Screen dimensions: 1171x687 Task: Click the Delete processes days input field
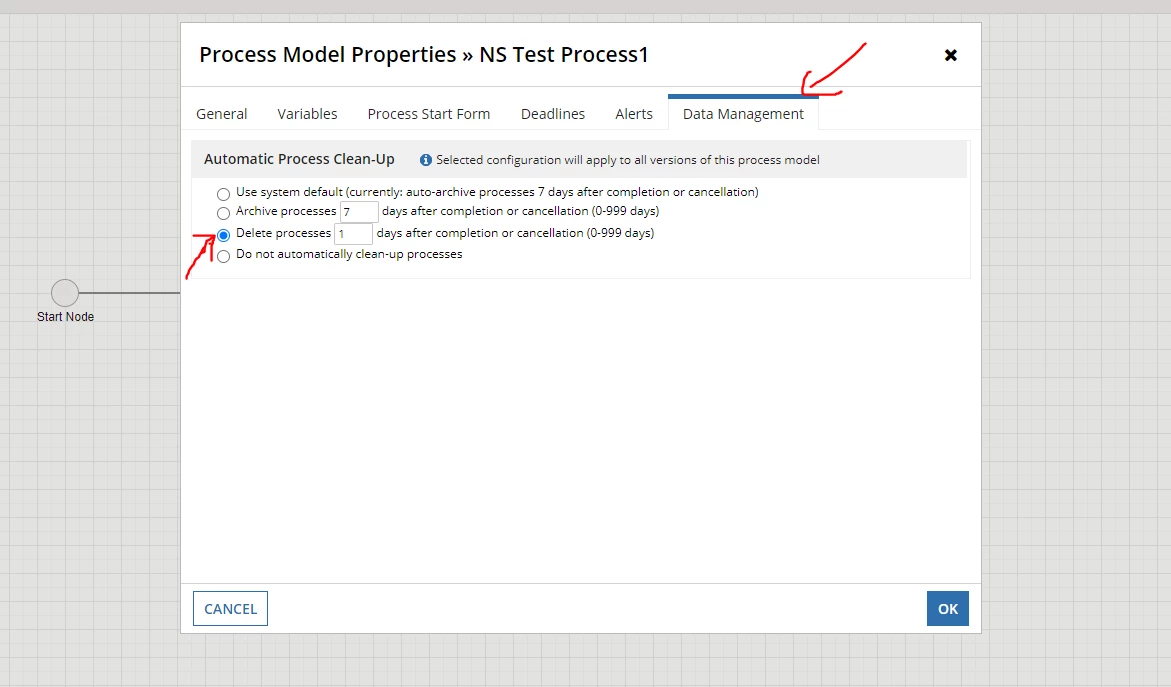pos(353,234)
